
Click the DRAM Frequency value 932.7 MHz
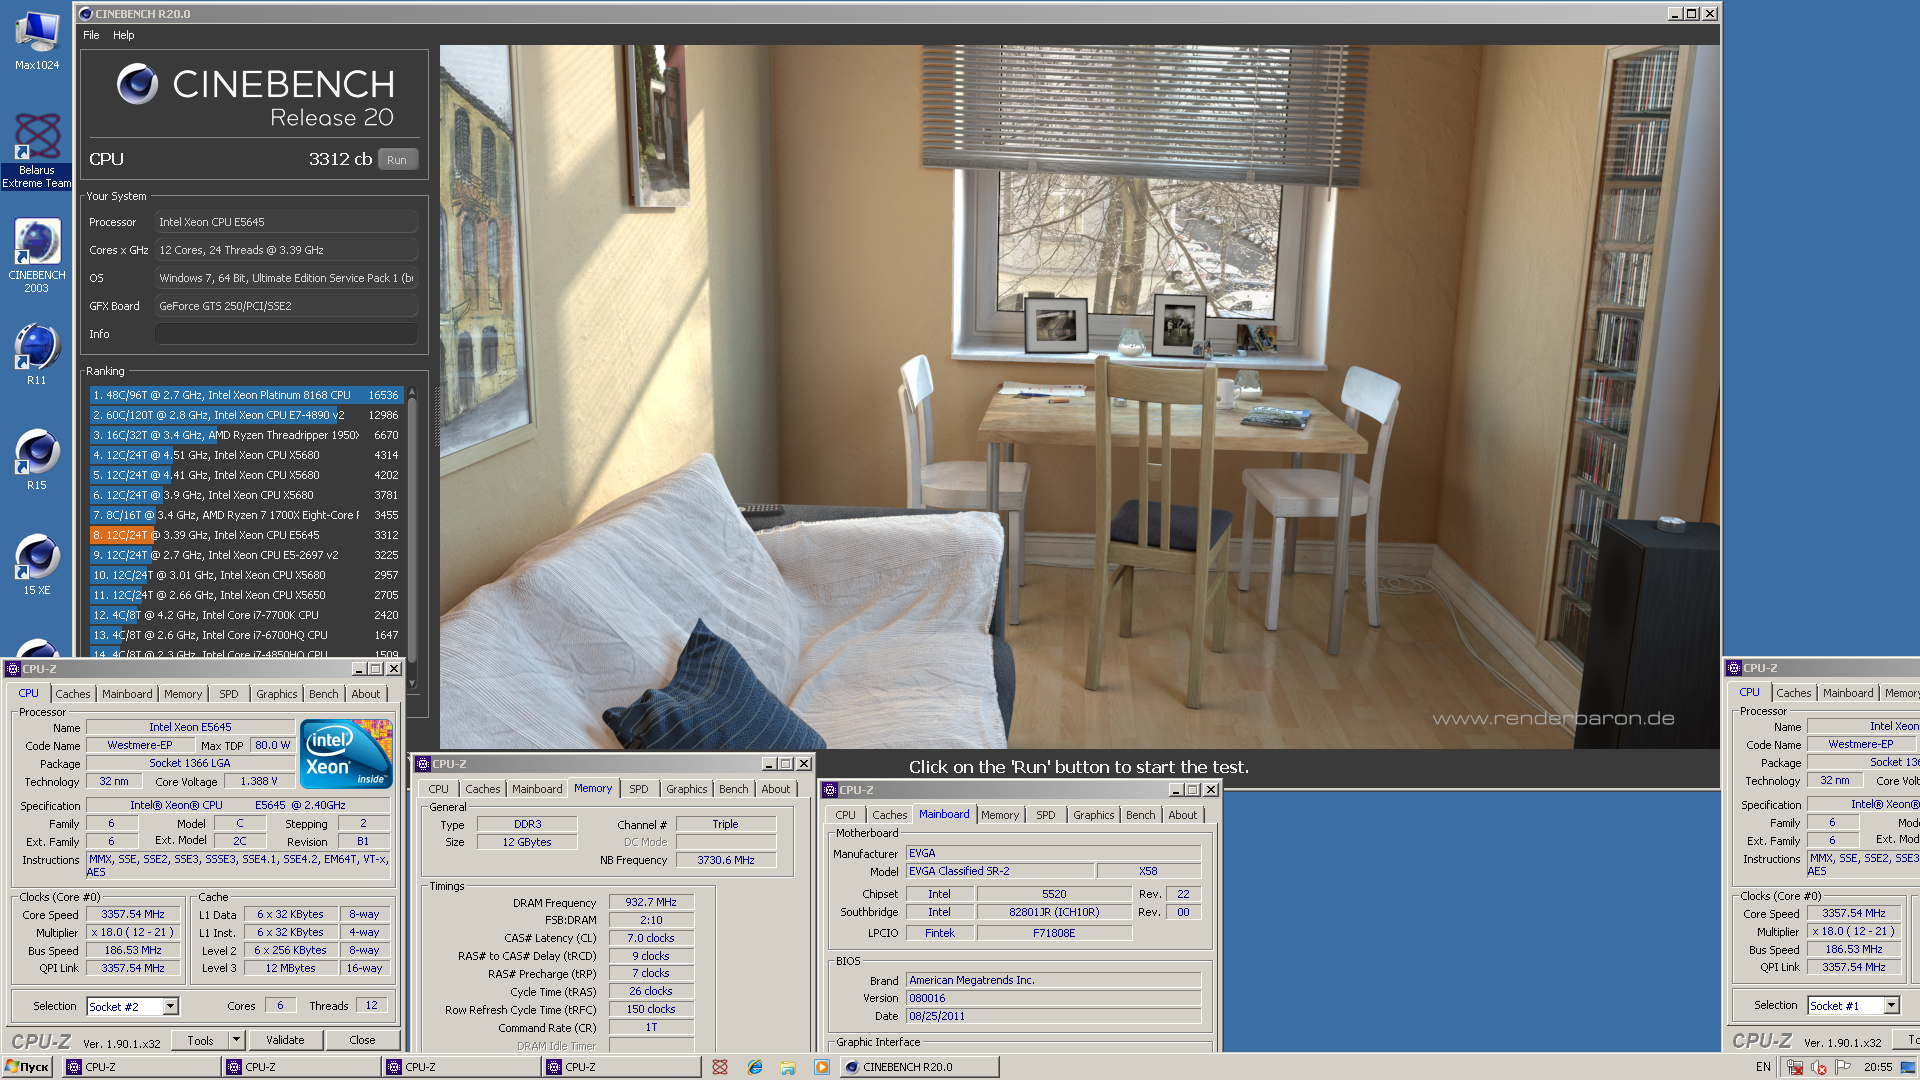651,902
